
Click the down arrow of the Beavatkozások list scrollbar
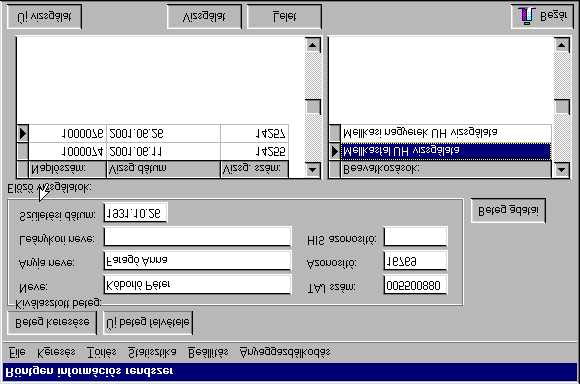(562, 170)
